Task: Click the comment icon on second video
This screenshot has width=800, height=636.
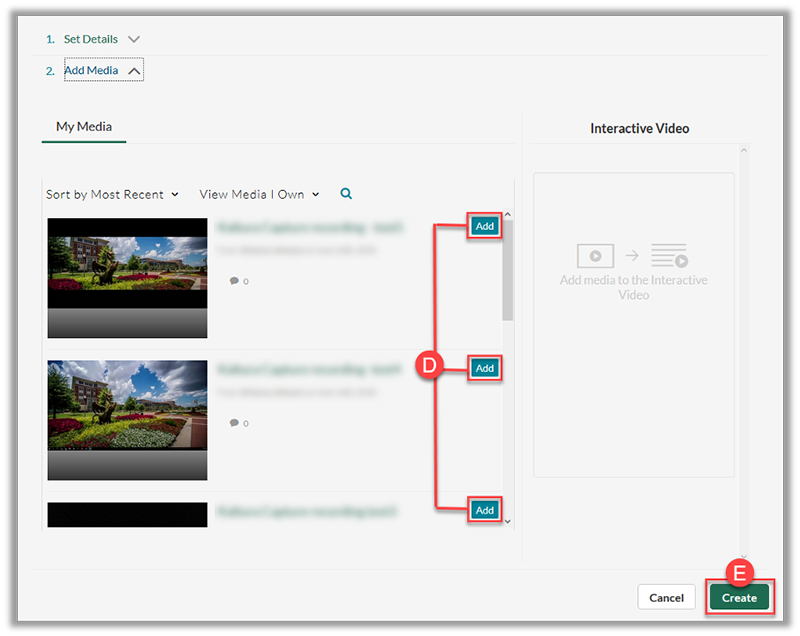Action: [234, 423]
